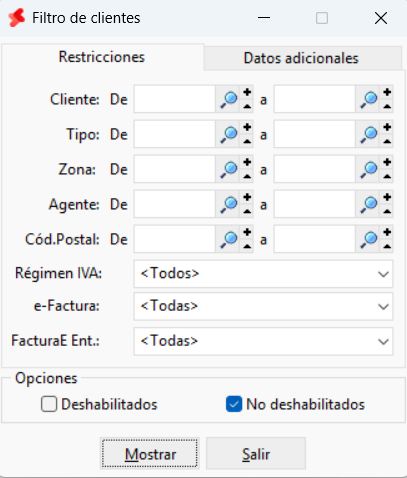Open magnifier lookup for Agente 'De' field
Viewport: 407px width, 478px height.
[x=228, y=204]
